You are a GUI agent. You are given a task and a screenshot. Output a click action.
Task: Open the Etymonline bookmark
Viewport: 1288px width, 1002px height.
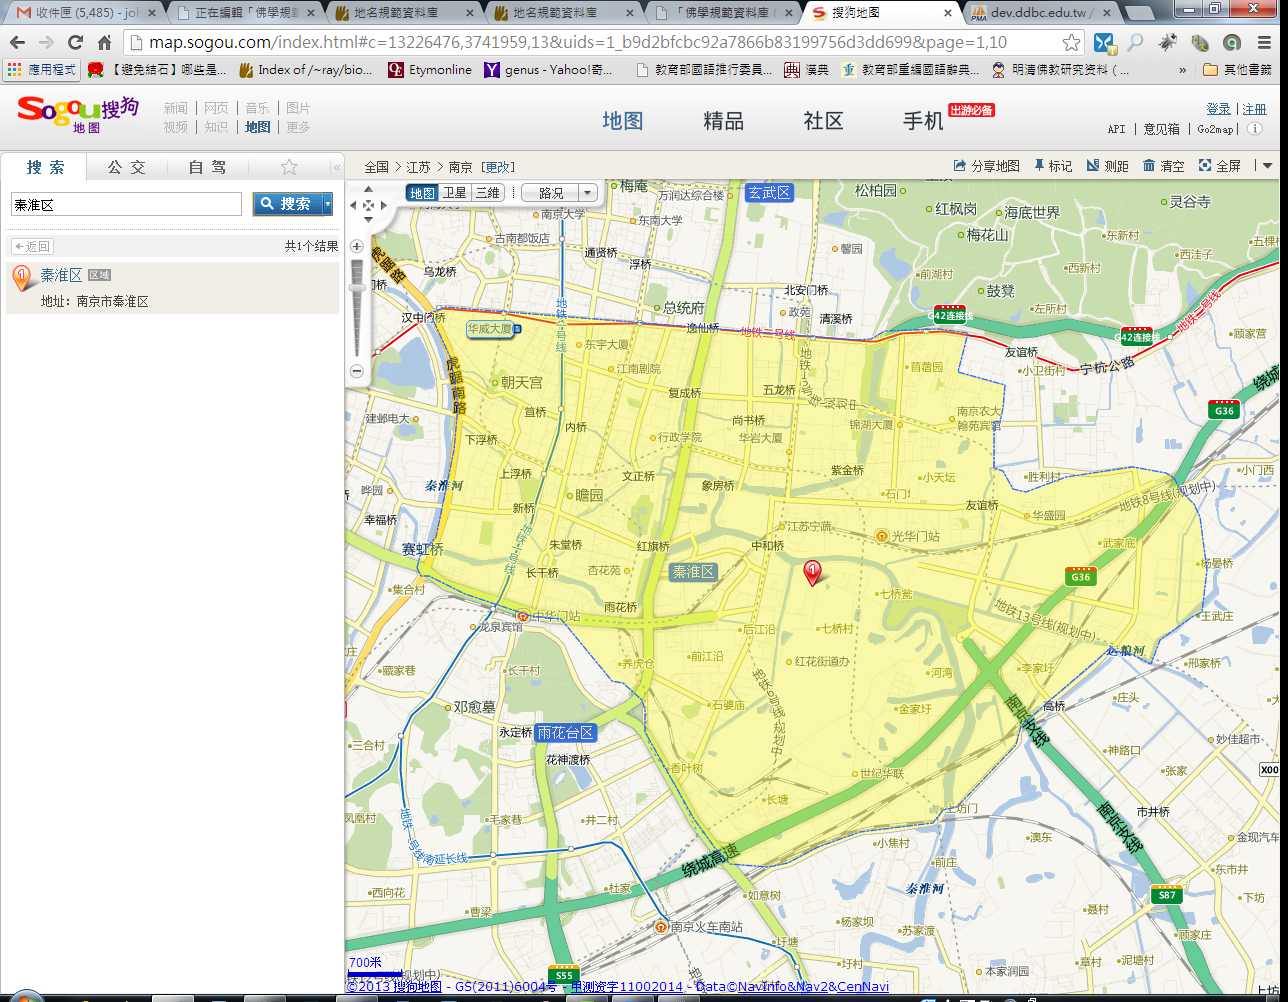point(430,70)
